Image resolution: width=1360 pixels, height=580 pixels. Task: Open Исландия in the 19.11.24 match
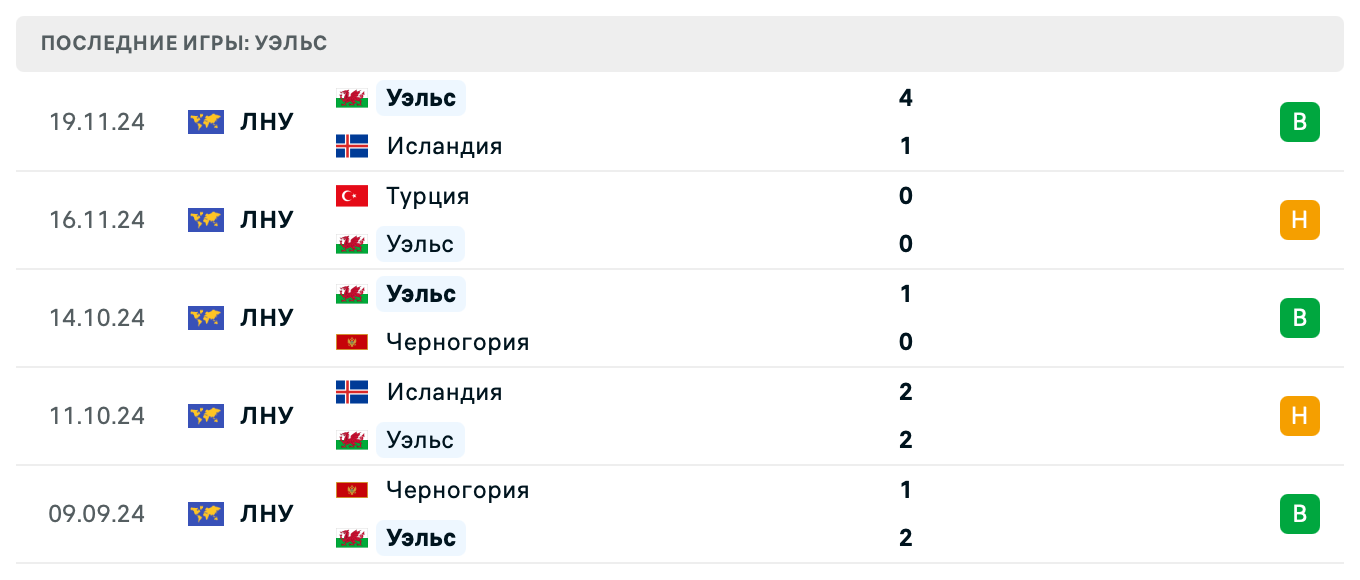pos(444,146)
